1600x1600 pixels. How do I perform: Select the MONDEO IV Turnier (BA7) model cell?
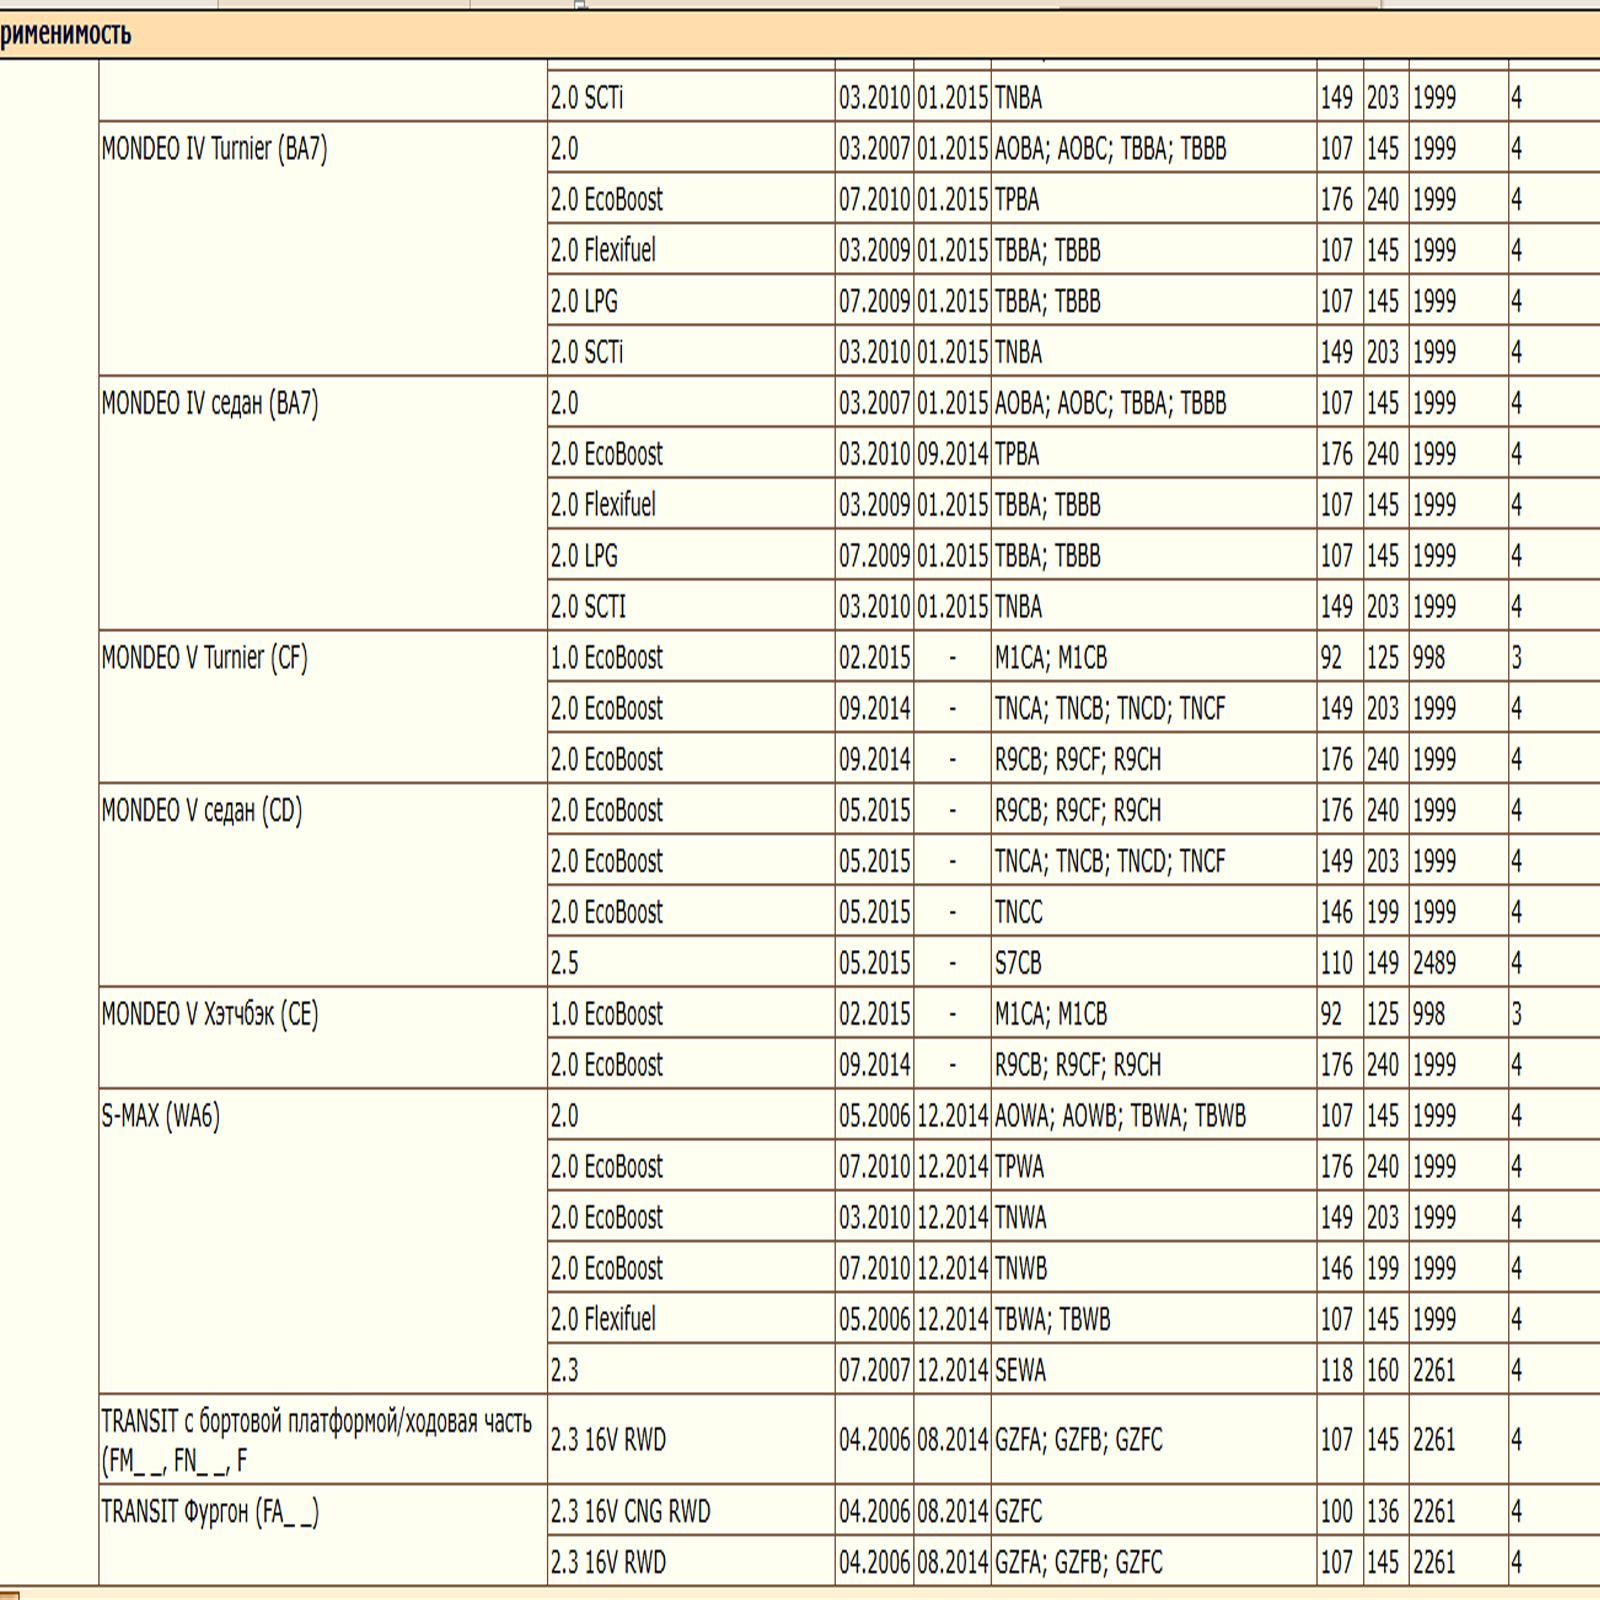pos(214,150)
